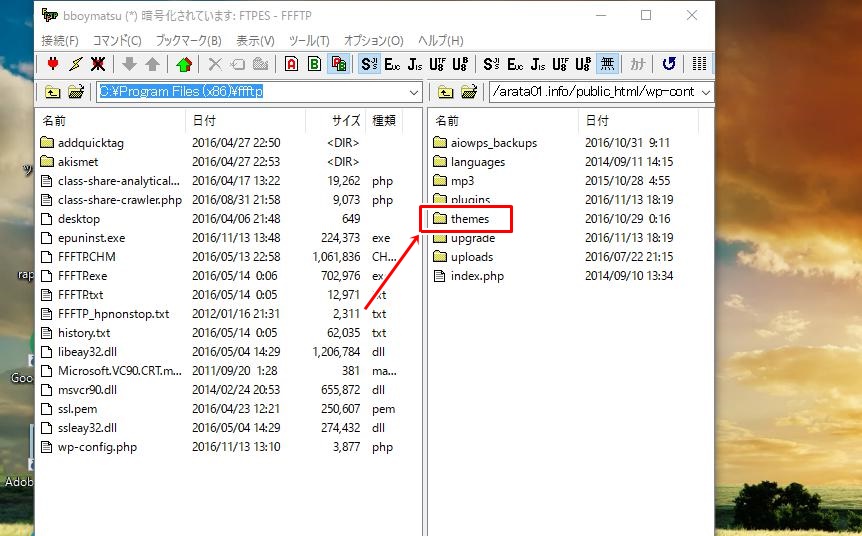Click the green Mirror Upload house icon
Viewport: 862px width, 536px height.
click(x=184, y=64)
